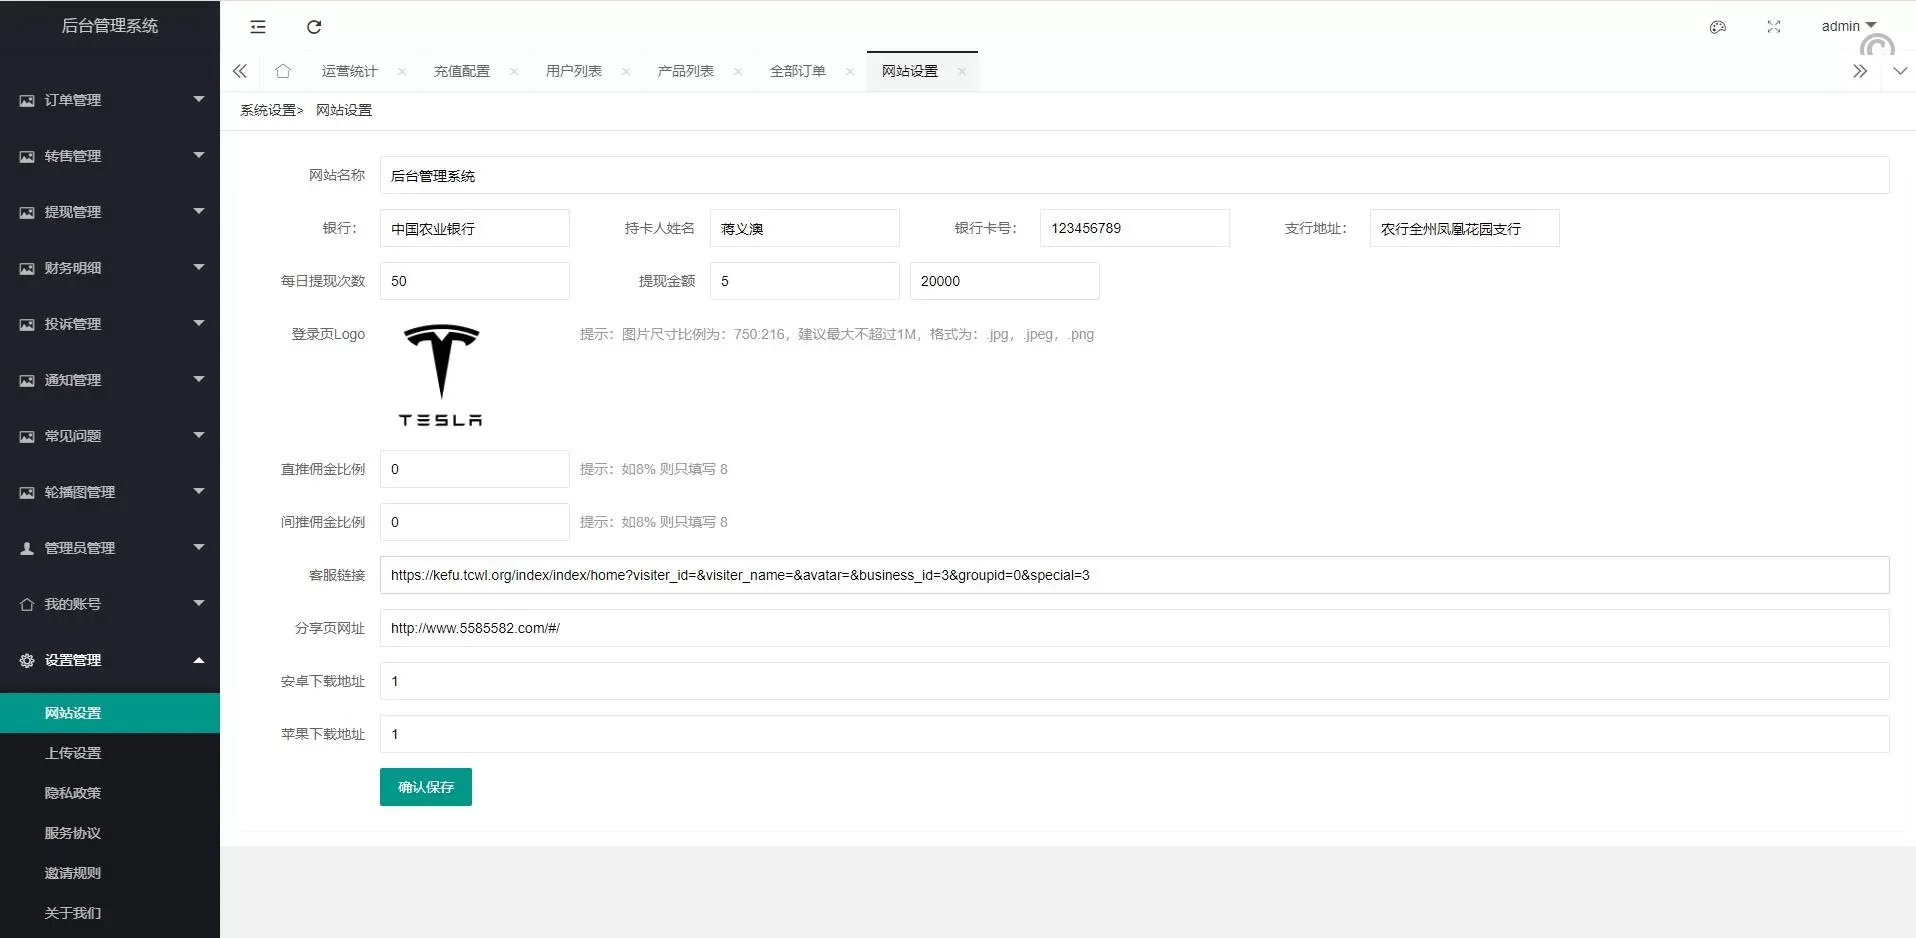Select the theme palette icon in the header

point(1718,27)
